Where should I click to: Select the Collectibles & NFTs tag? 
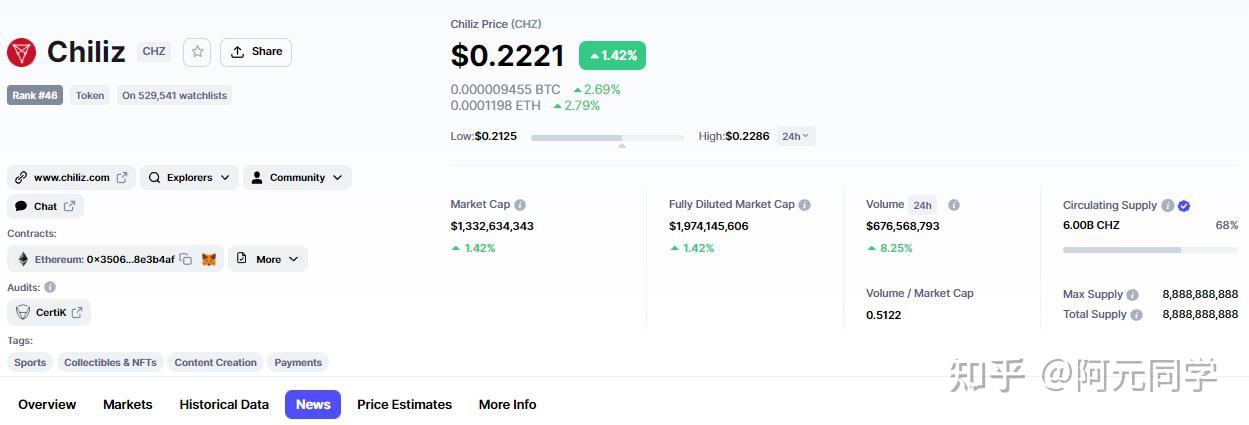(110, 363)
